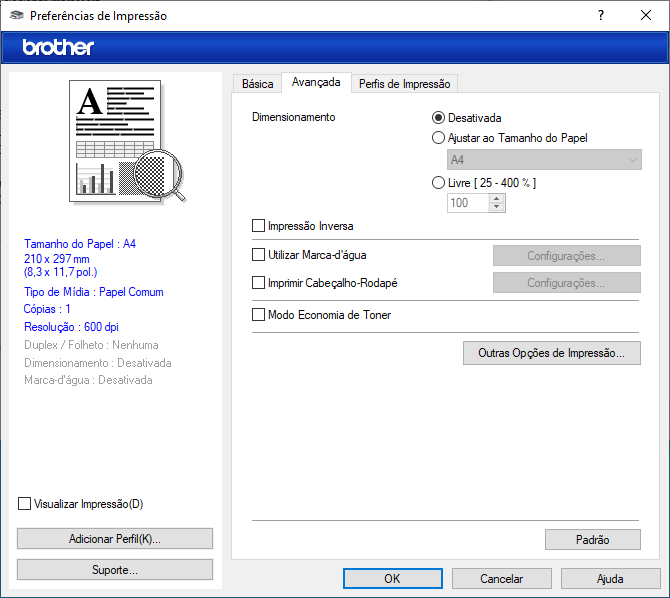Click the scaling percentage up arrow
Screen dimensions: 670x598
click(497, 198)
